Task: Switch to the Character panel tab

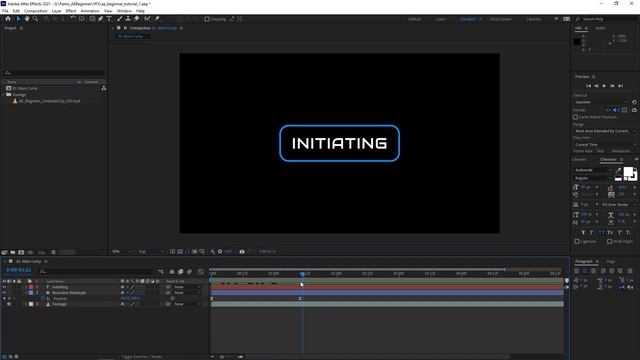Action: click(x=608, y=159)
